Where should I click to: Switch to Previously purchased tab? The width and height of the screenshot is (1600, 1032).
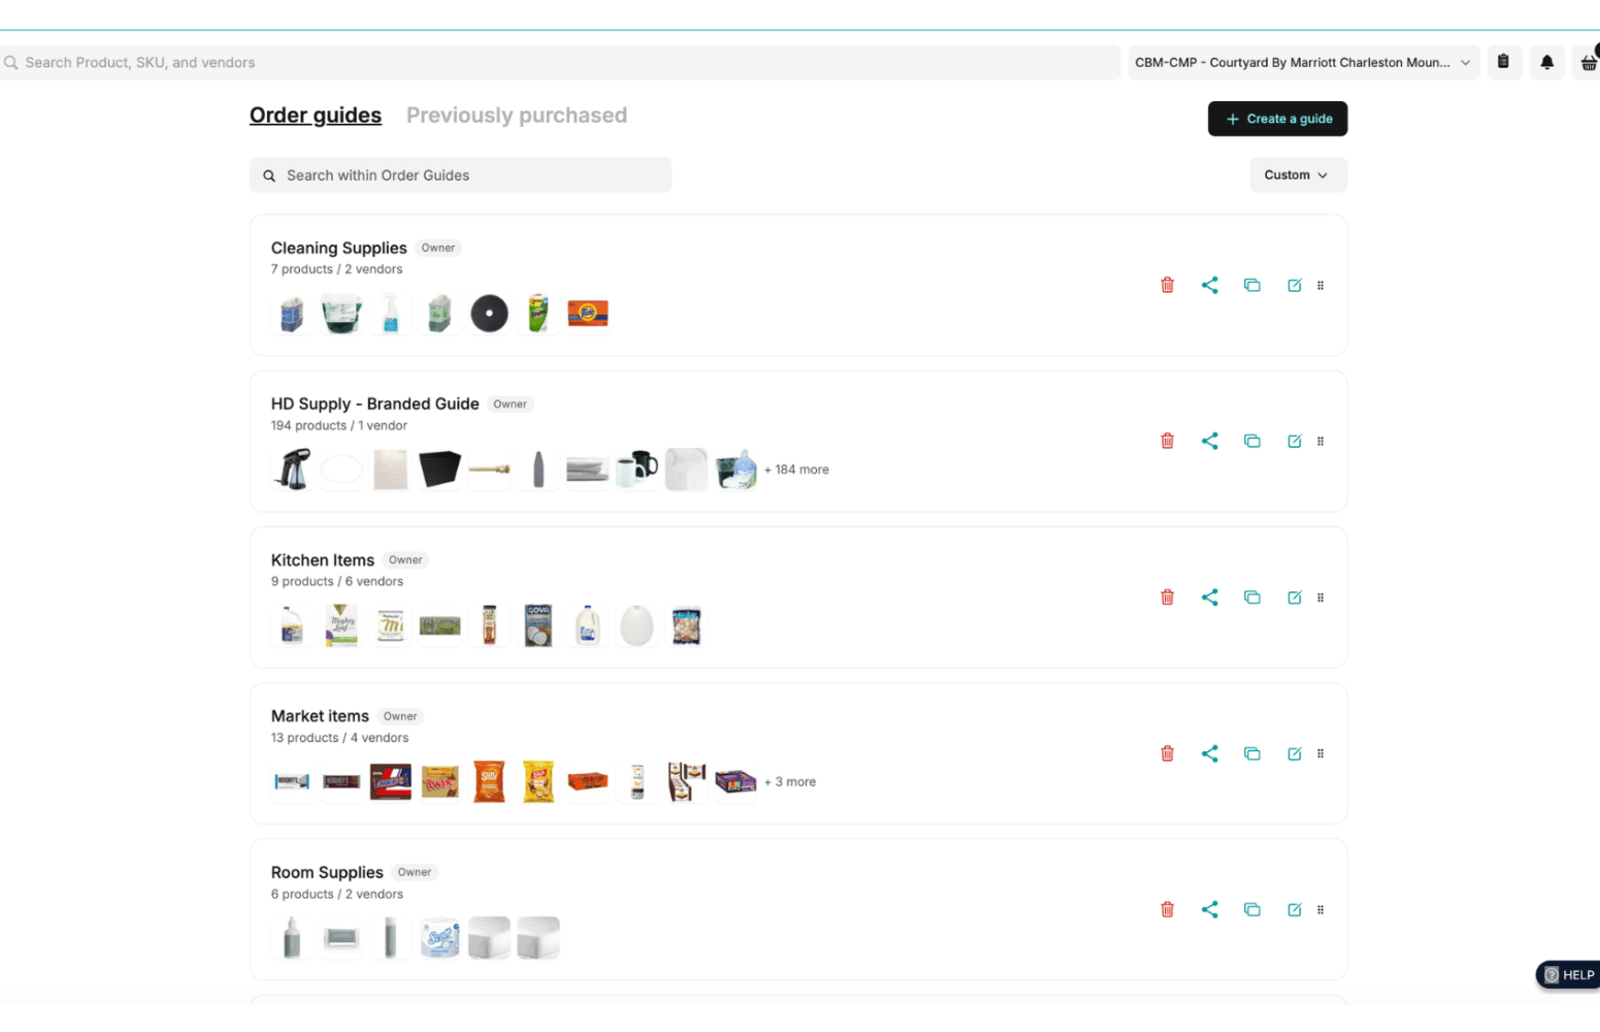point(516,115)
